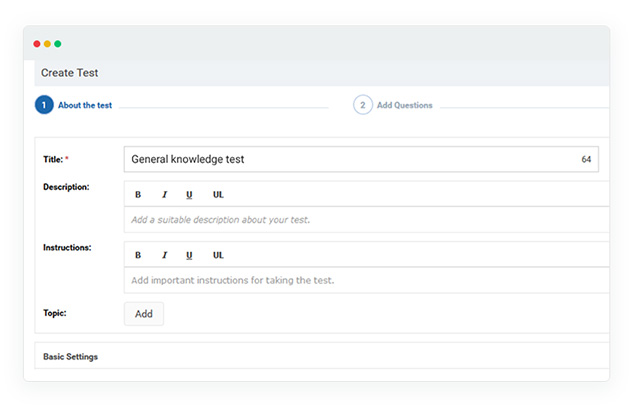Minimize the window with the yellow button
Viewport: 640px width, 410px height.
pos(47,44)
